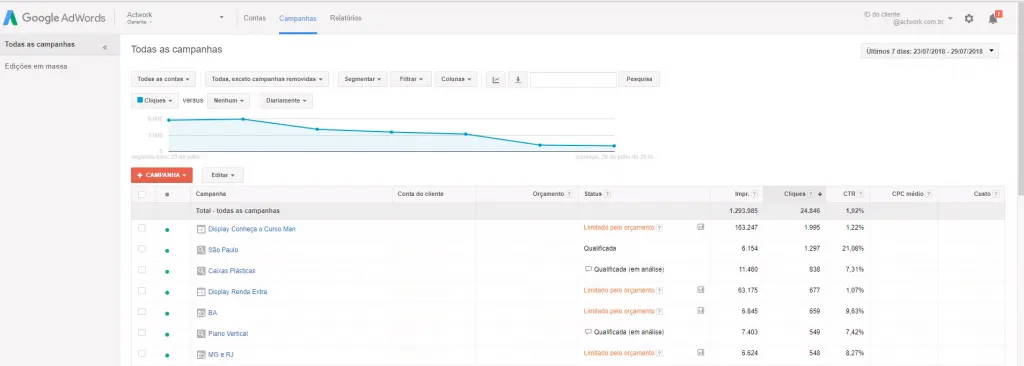Click the help icon beside Impr. header

754,194
